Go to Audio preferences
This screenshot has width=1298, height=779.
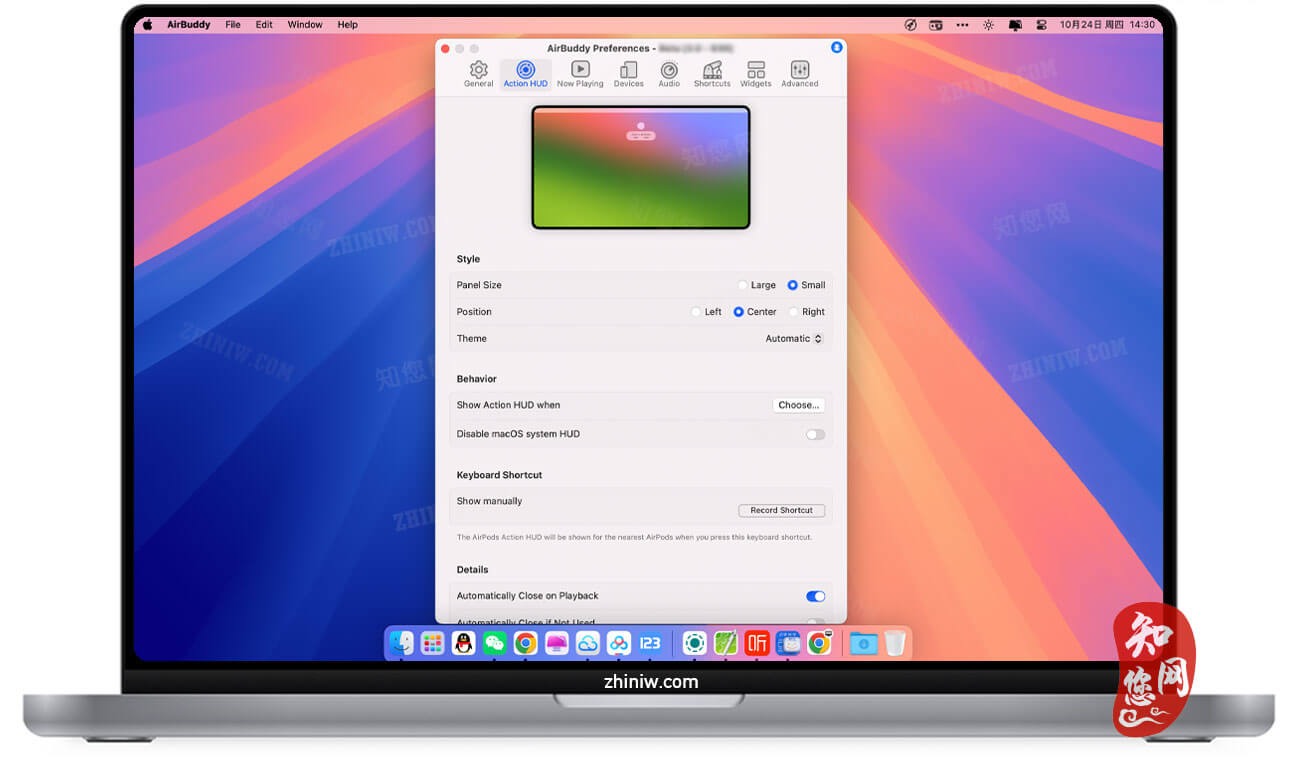pos(669,73)
